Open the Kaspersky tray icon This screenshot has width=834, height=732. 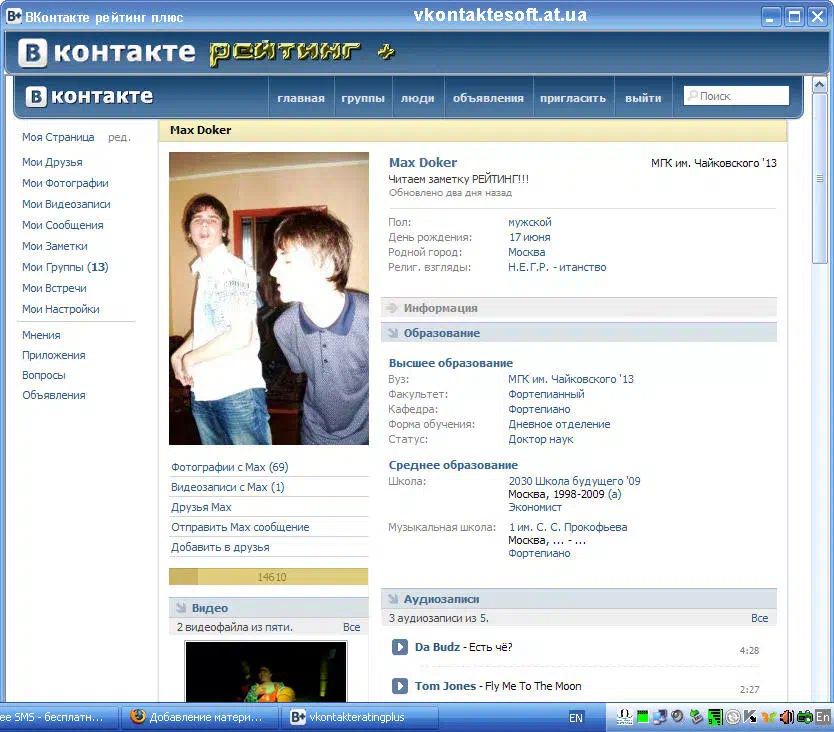[x=750, y=717]
